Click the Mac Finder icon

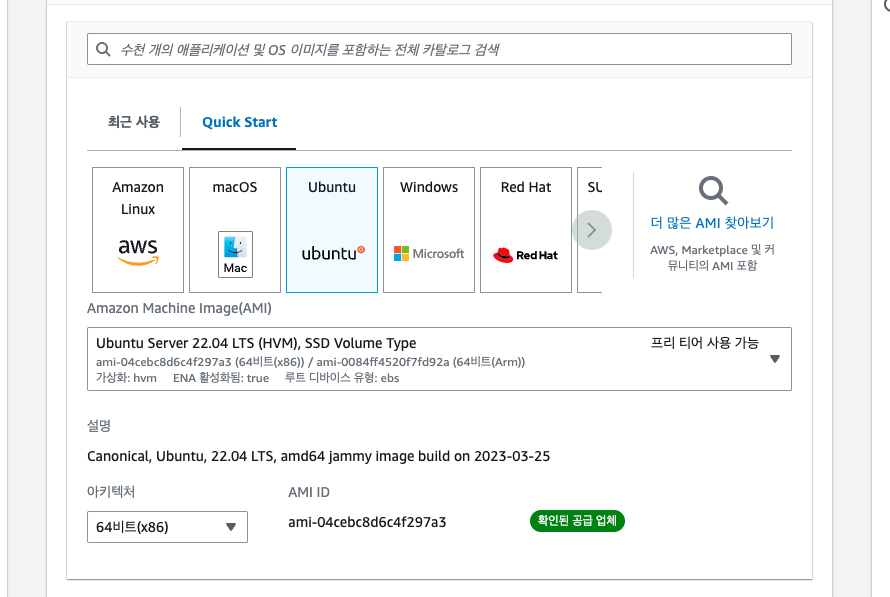(x=235, y=254)
